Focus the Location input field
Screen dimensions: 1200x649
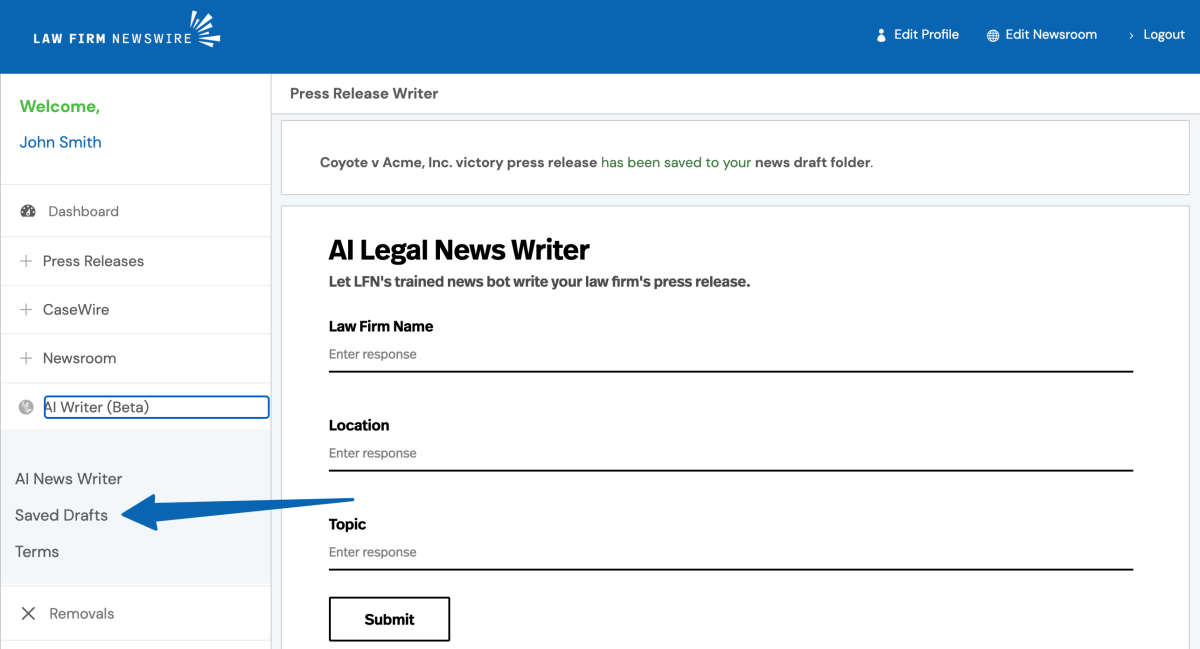coord(730,454)
